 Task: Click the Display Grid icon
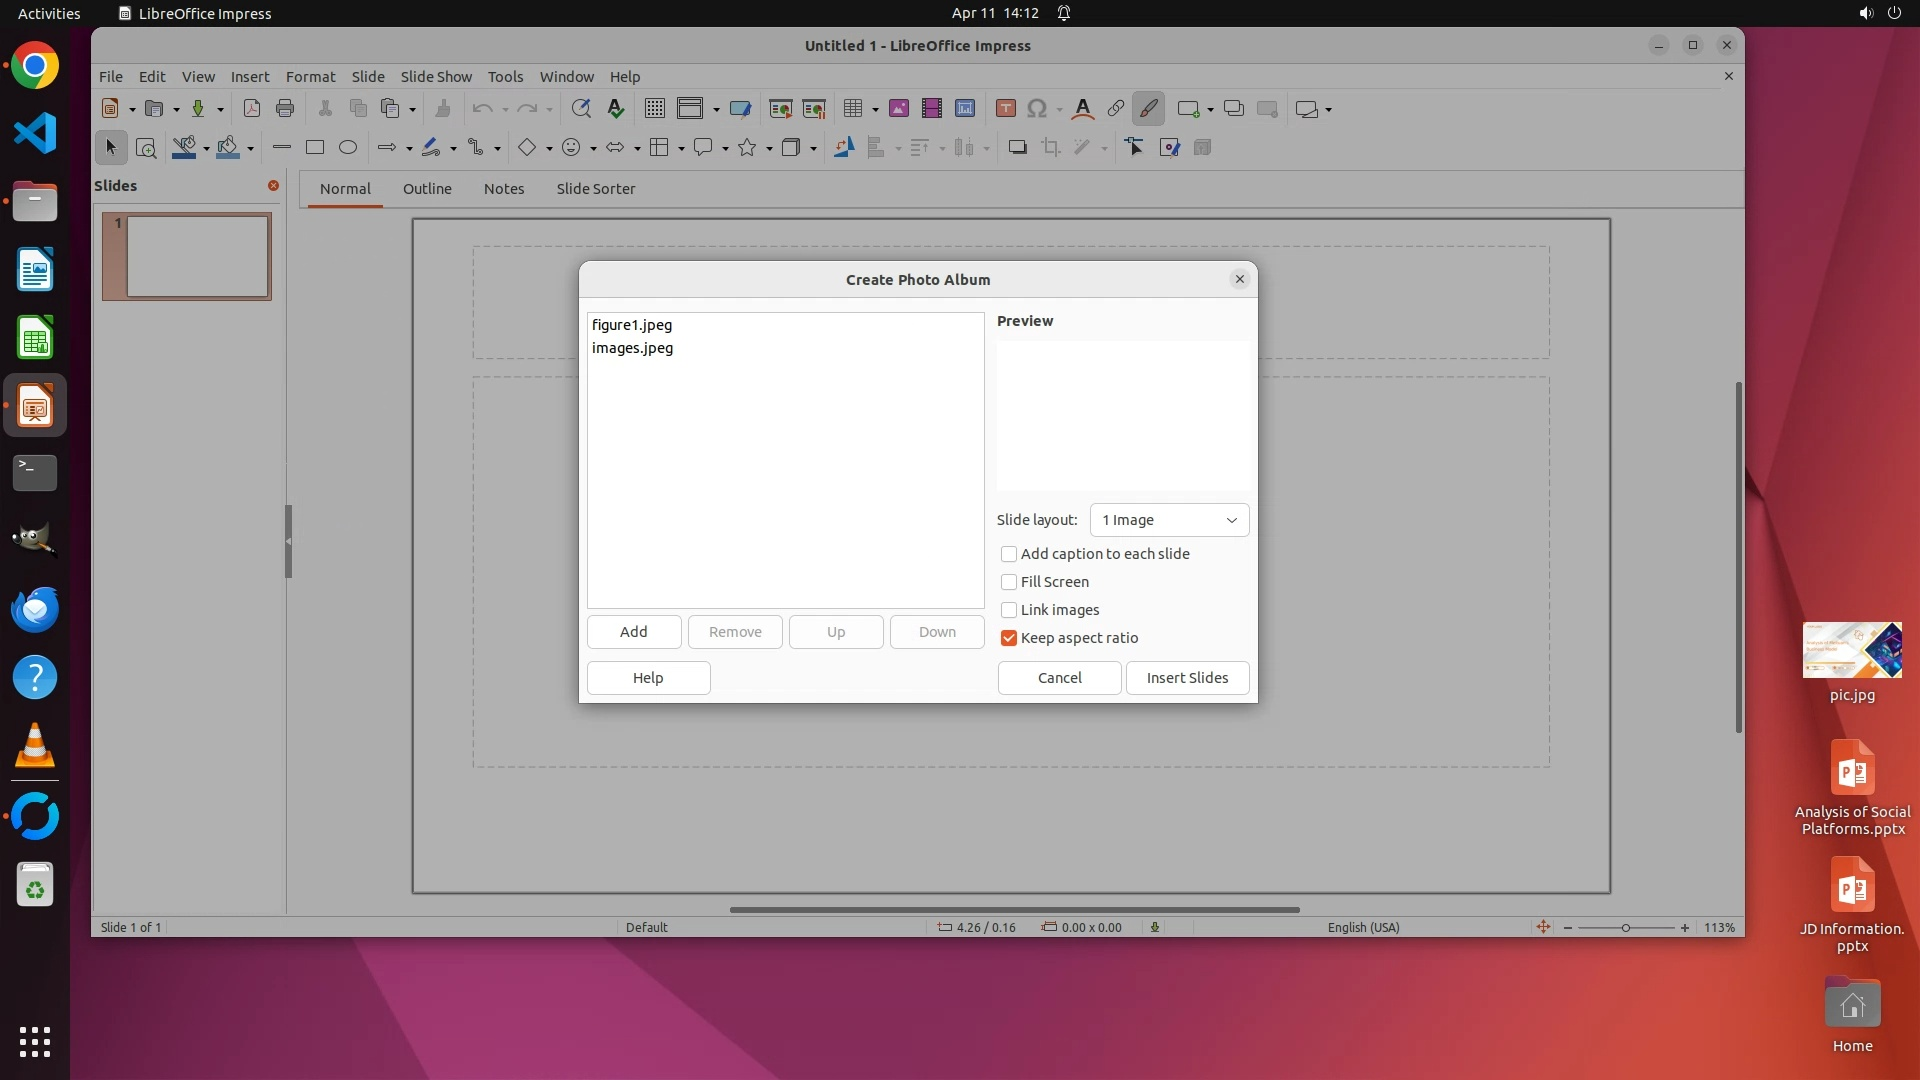point(655,109)
